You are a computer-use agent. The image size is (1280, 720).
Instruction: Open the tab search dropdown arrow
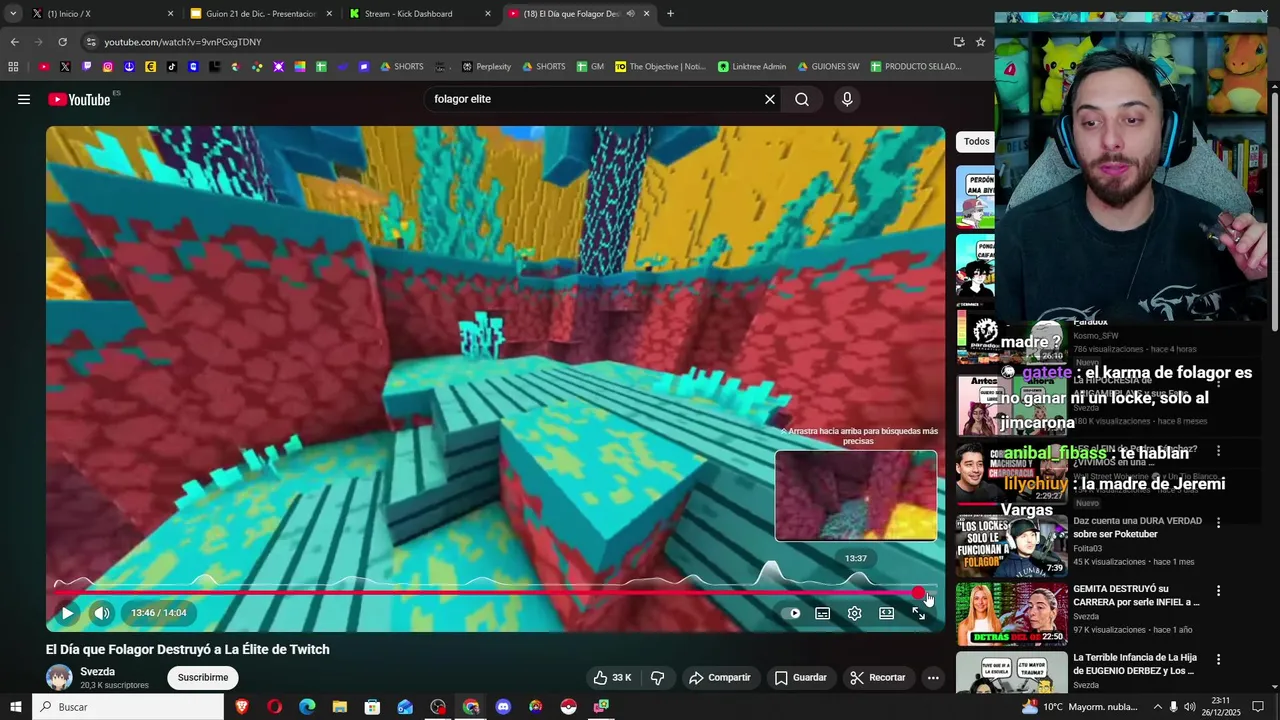12,14
